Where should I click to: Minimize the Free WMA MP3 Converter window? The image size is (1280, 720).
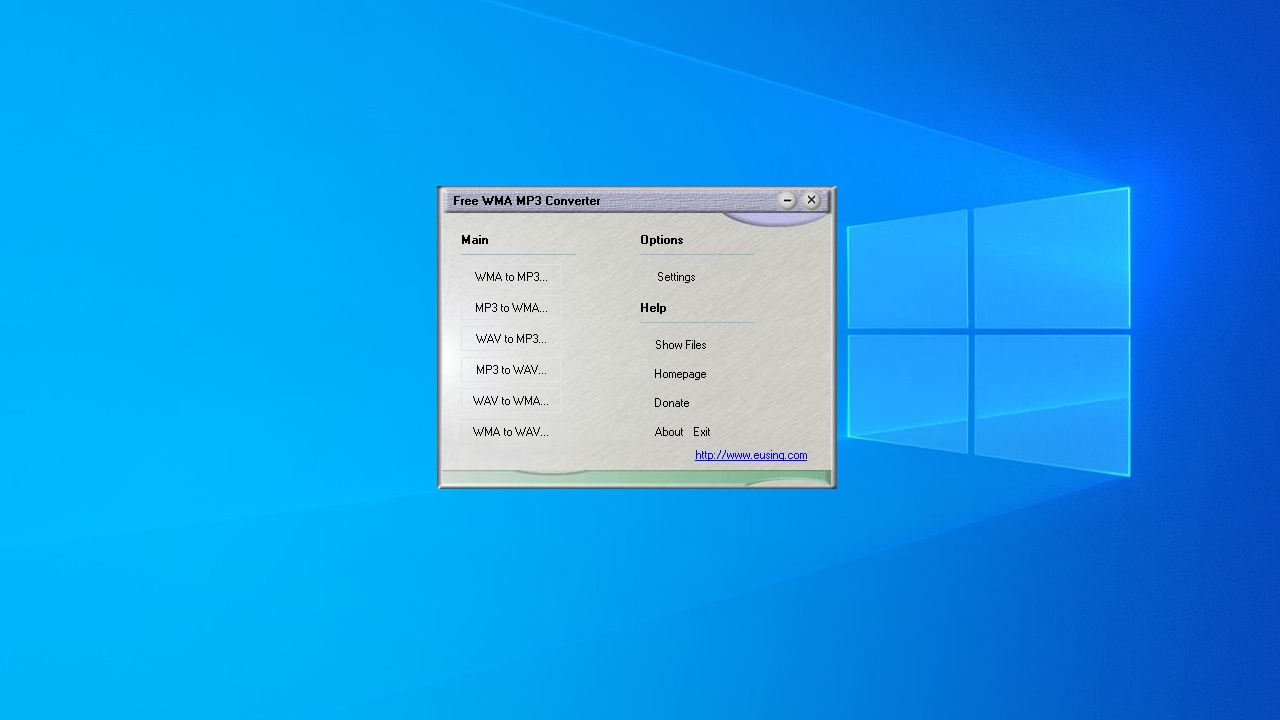pos(787,200)
